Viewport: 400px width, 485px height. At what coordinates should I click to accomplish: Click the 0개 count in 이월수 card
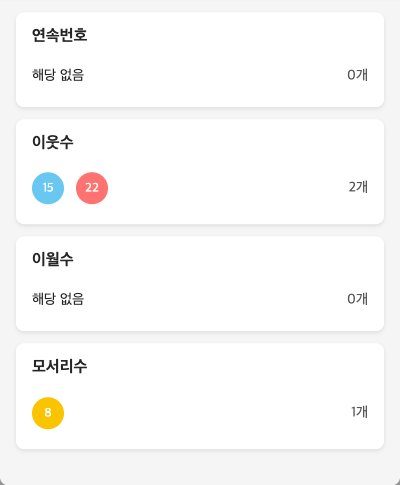(x=357, y=299)
